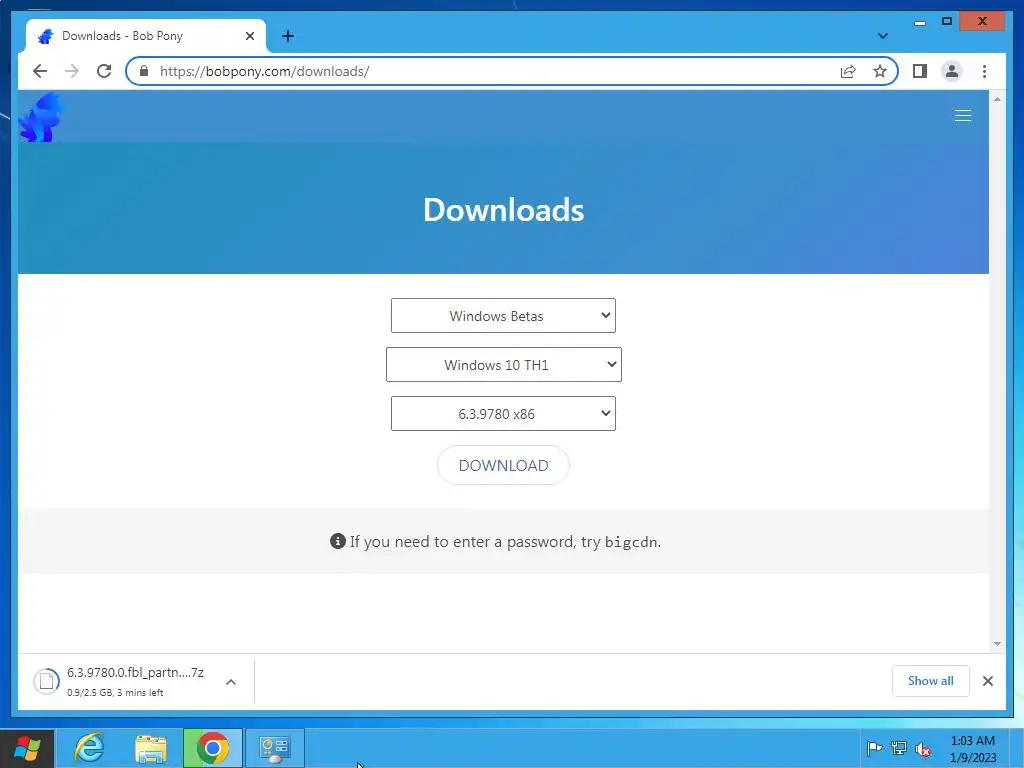Viewport: 1024px width, 768px height.
Task: Open a new browser tab
Action: point(288,36)
